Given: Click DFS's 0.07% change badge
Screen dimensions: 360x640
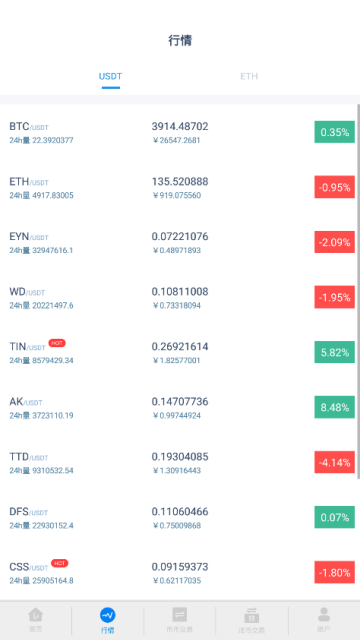Looking at the screenshot, I should 334,517.
